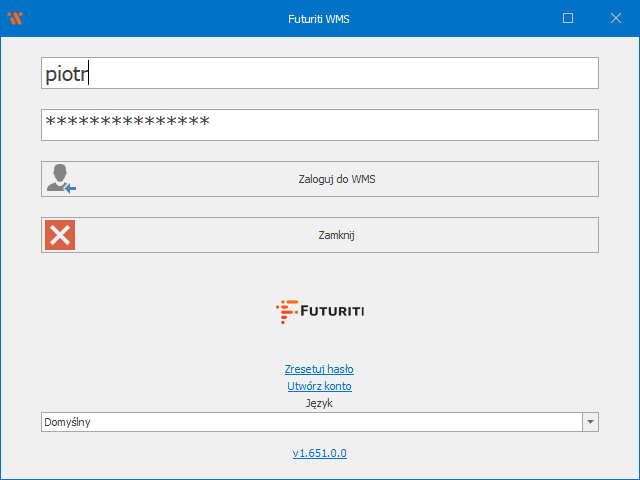Click the user login icon with blue arrow
640x480 pixels.
60,179
